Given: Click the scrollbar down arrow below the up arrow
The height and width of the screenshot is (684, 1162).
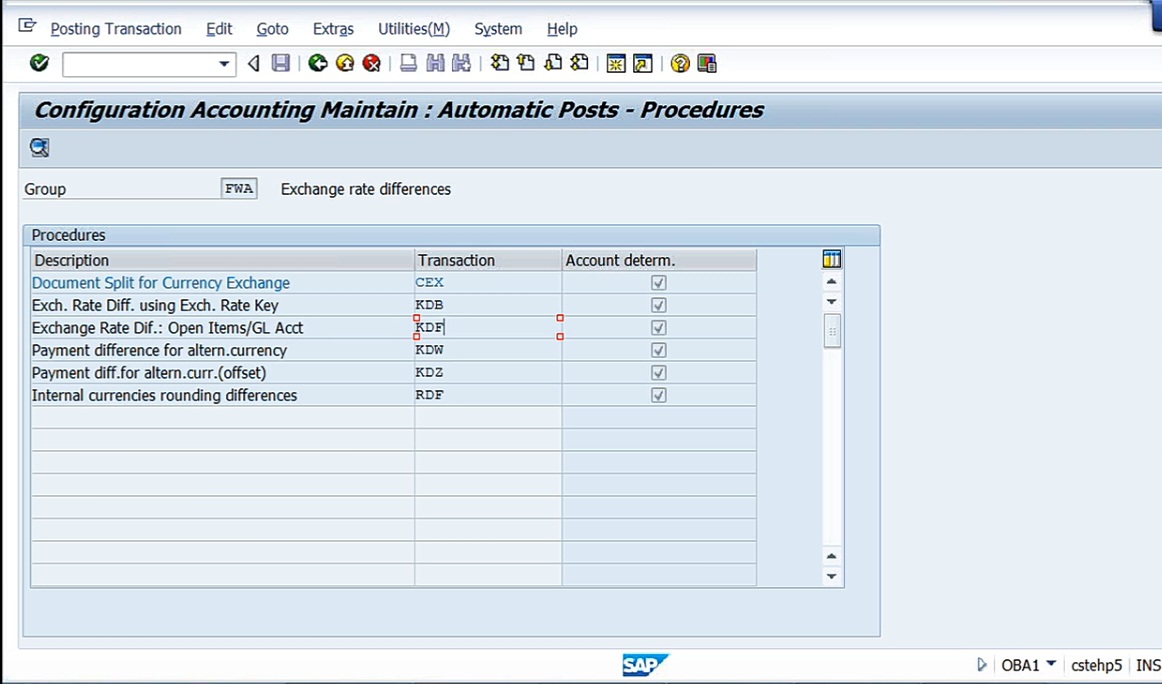Looking at the screenshot, I should 831,302.
